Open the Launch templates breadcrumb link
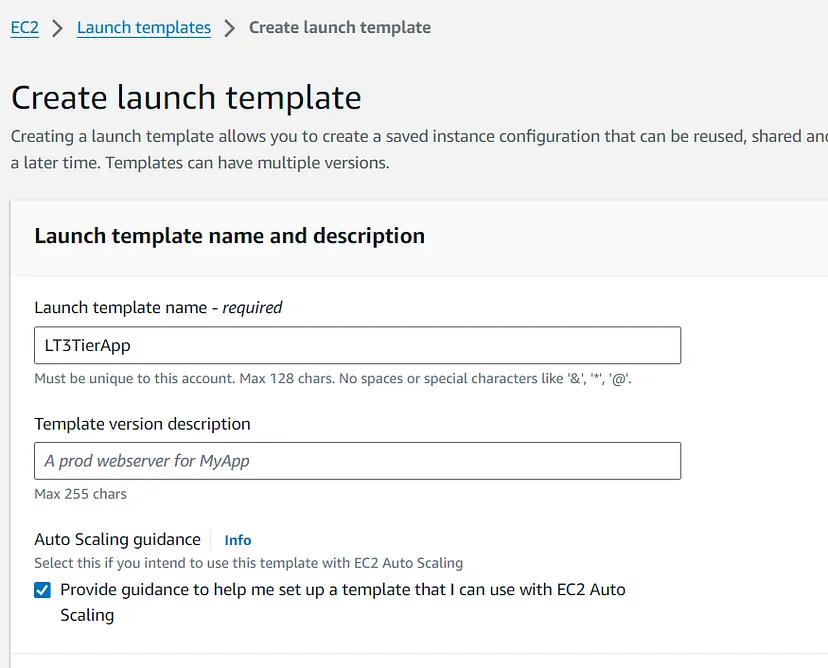 pyautogui.click(x=144, y=28)
